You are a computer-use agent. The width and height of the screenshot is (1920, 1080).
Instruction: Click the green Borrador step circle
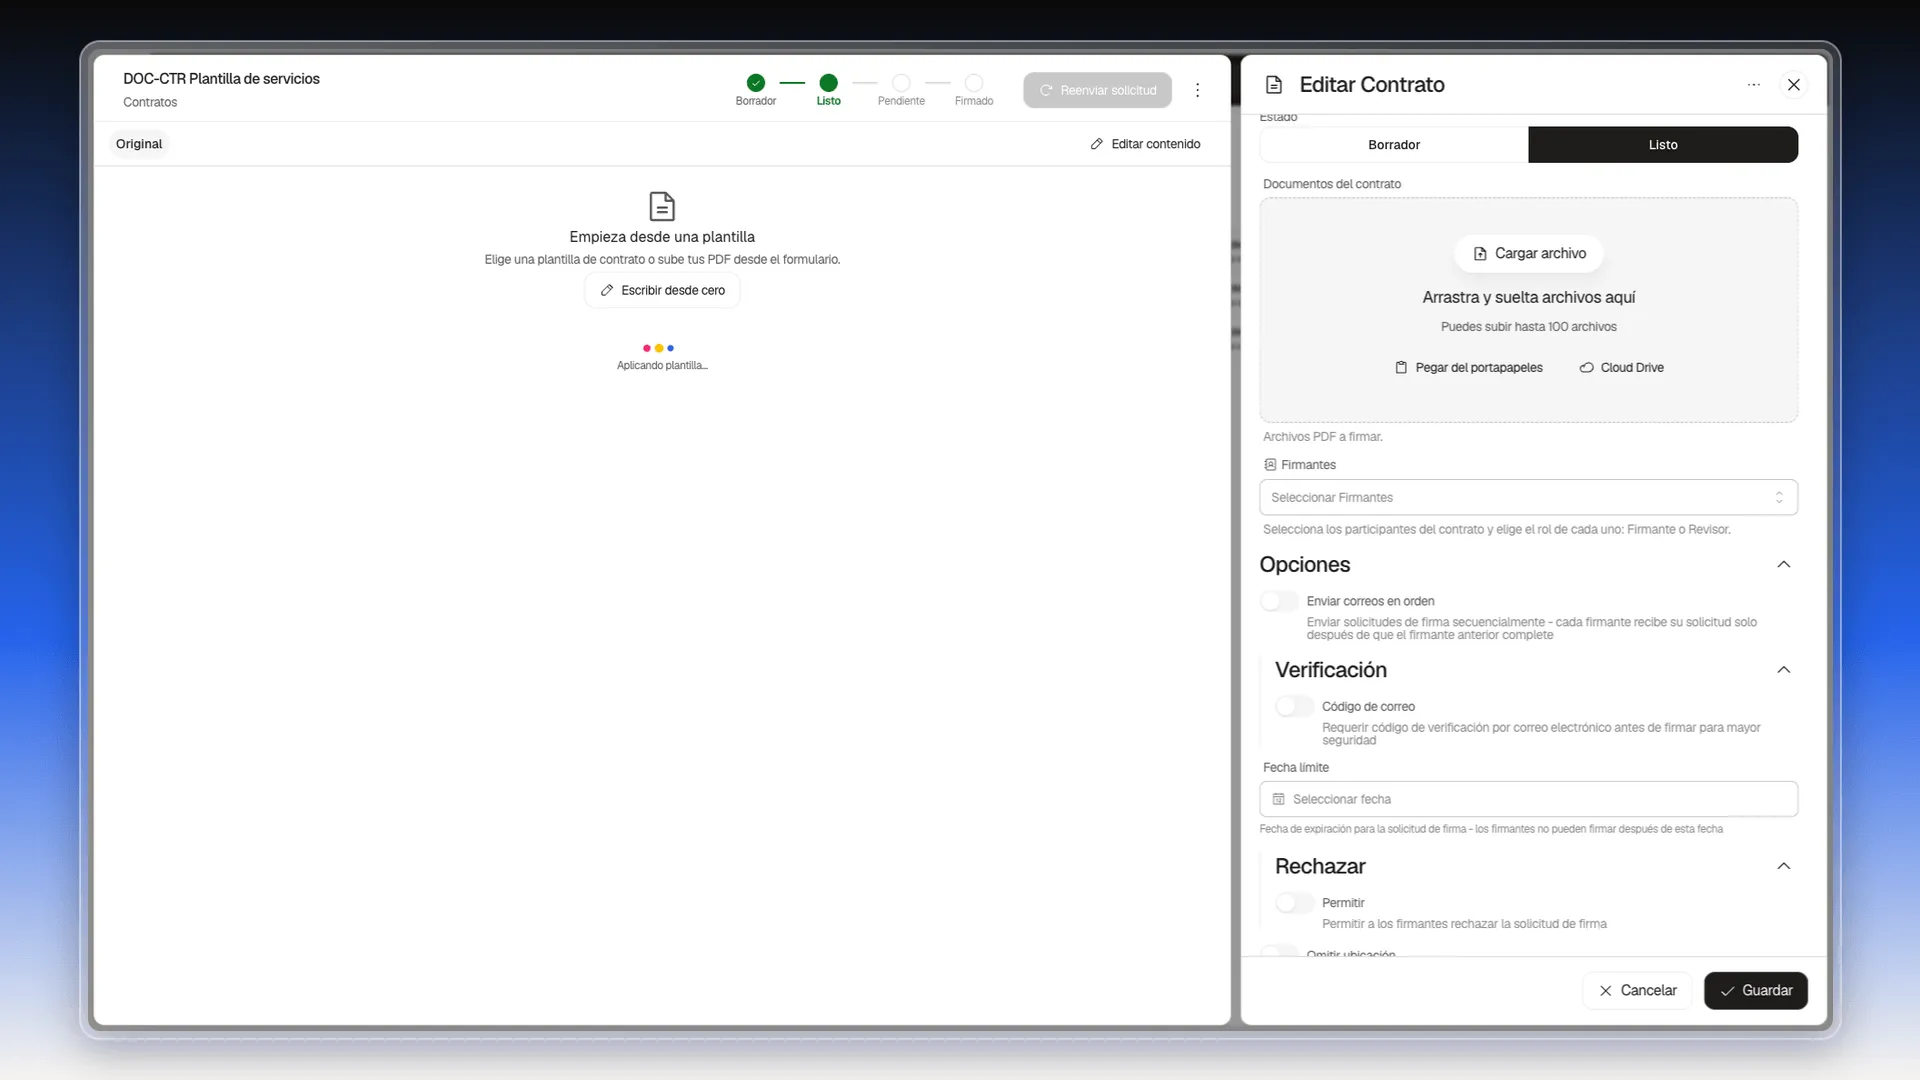click(756, 83)
